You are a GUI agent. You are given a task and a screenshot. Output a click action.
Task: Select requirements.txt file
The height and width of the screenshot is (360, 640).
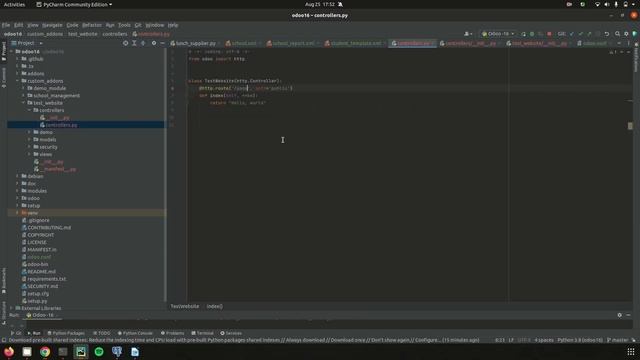[x=44, y=279]
